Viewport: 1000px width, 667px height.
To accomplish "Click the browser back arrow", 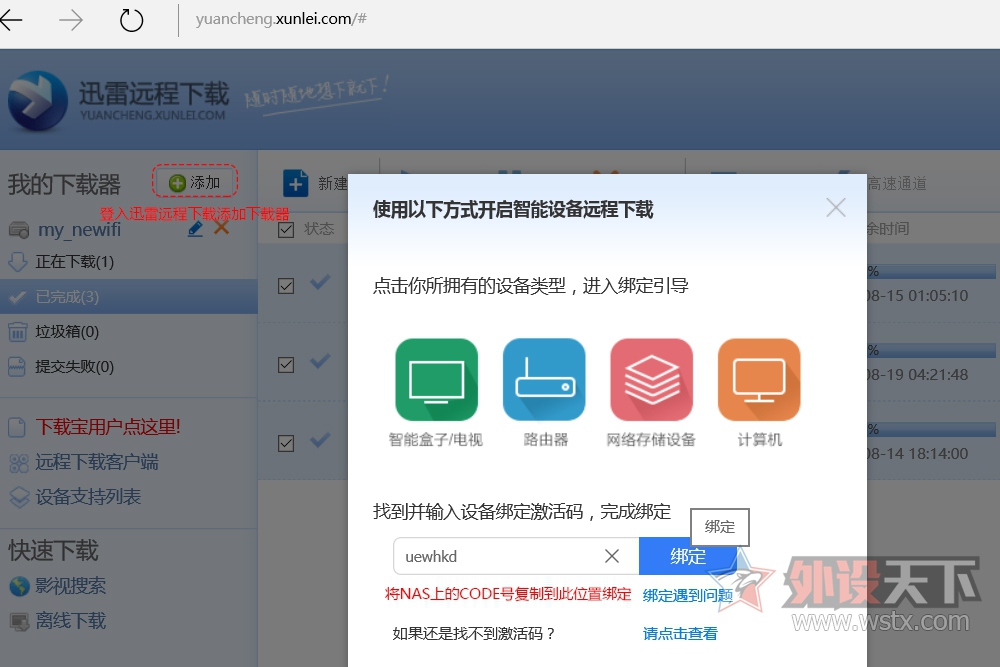I will tap(11, 20).
